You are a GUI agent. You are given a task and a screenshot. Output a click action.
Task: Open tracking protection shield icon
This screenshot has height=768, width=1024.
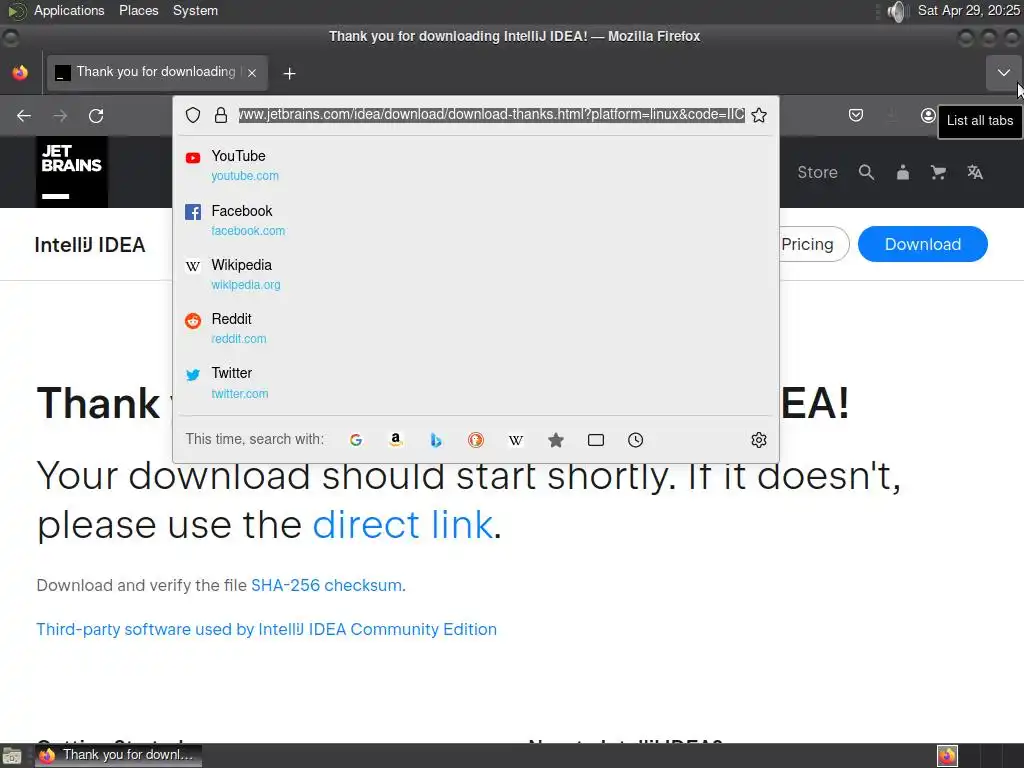tap(193, 115)
